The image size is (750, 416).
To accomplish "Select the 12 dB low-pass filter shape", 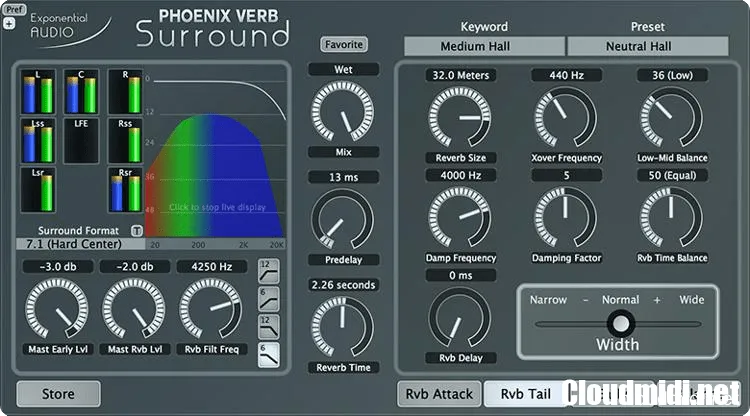I will pos(269,323).
